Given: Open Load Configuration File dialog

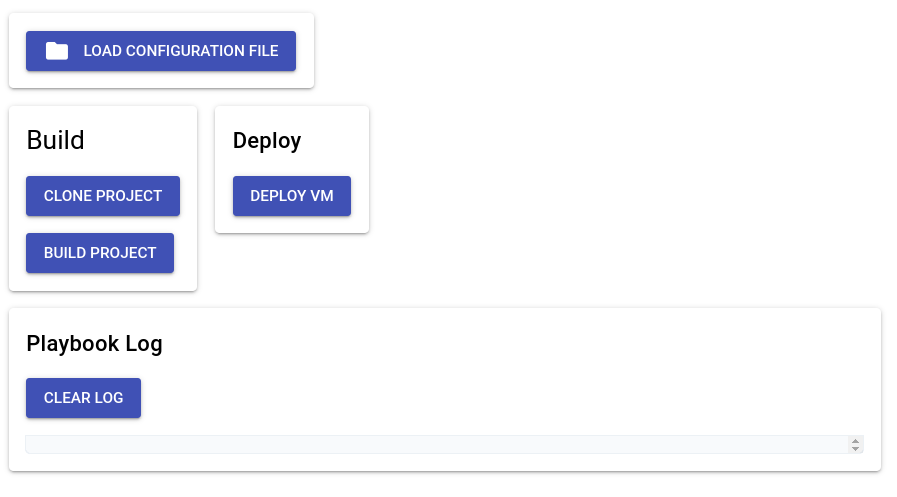Looking at the screenshot, I should click(x=161, y=51).
